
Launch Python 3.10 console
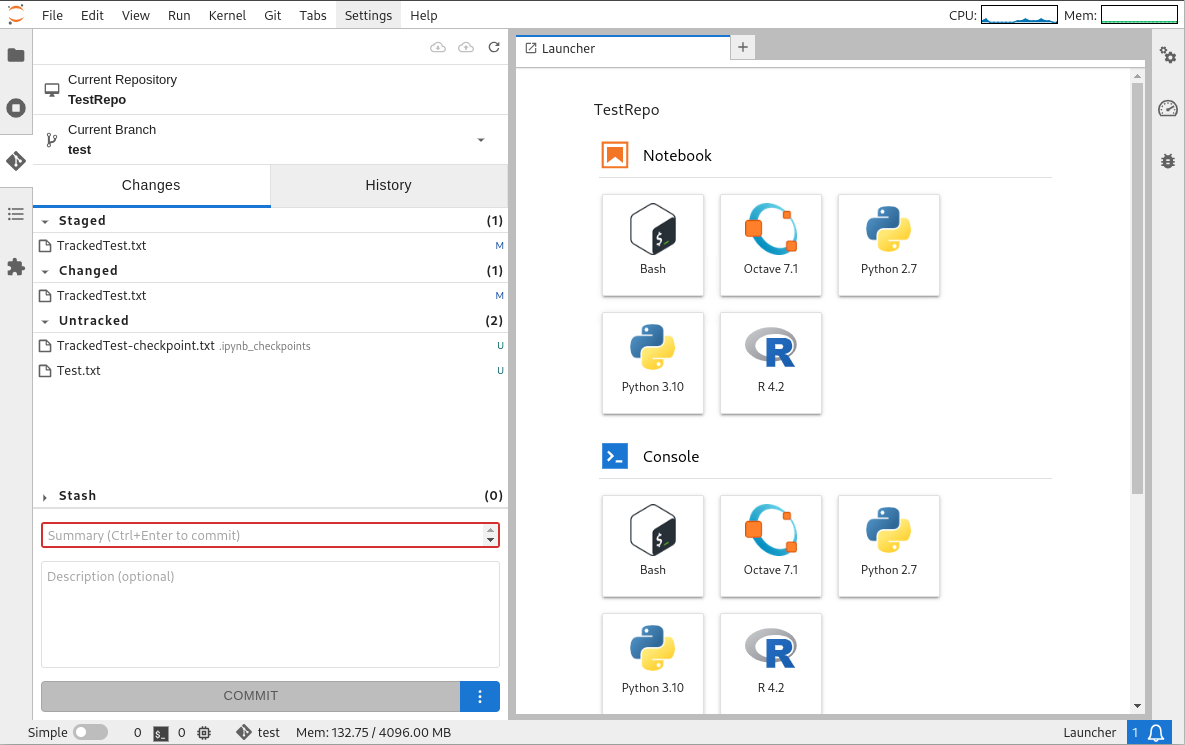653,663
